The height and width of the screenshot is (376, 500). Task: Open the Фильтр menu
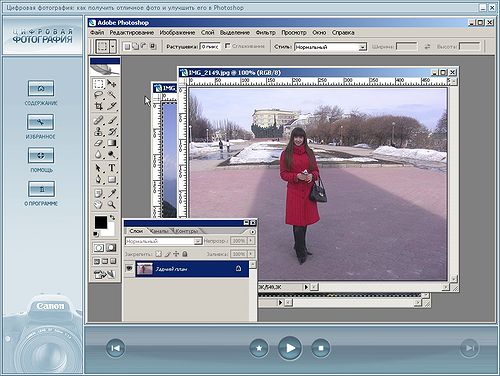click(x=265, y=32)
